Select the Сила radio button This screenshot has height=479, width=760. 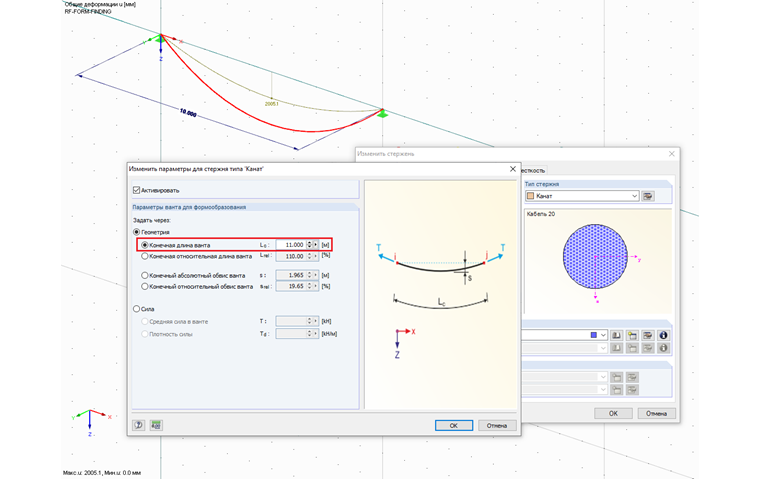coord(137,309)
